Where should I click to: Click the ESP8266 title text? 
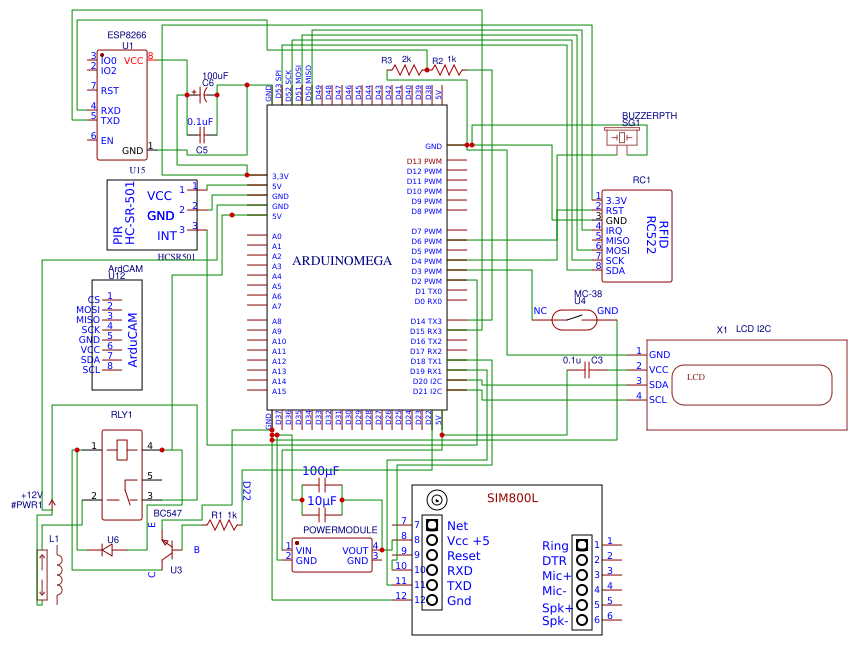click(127, 35)
